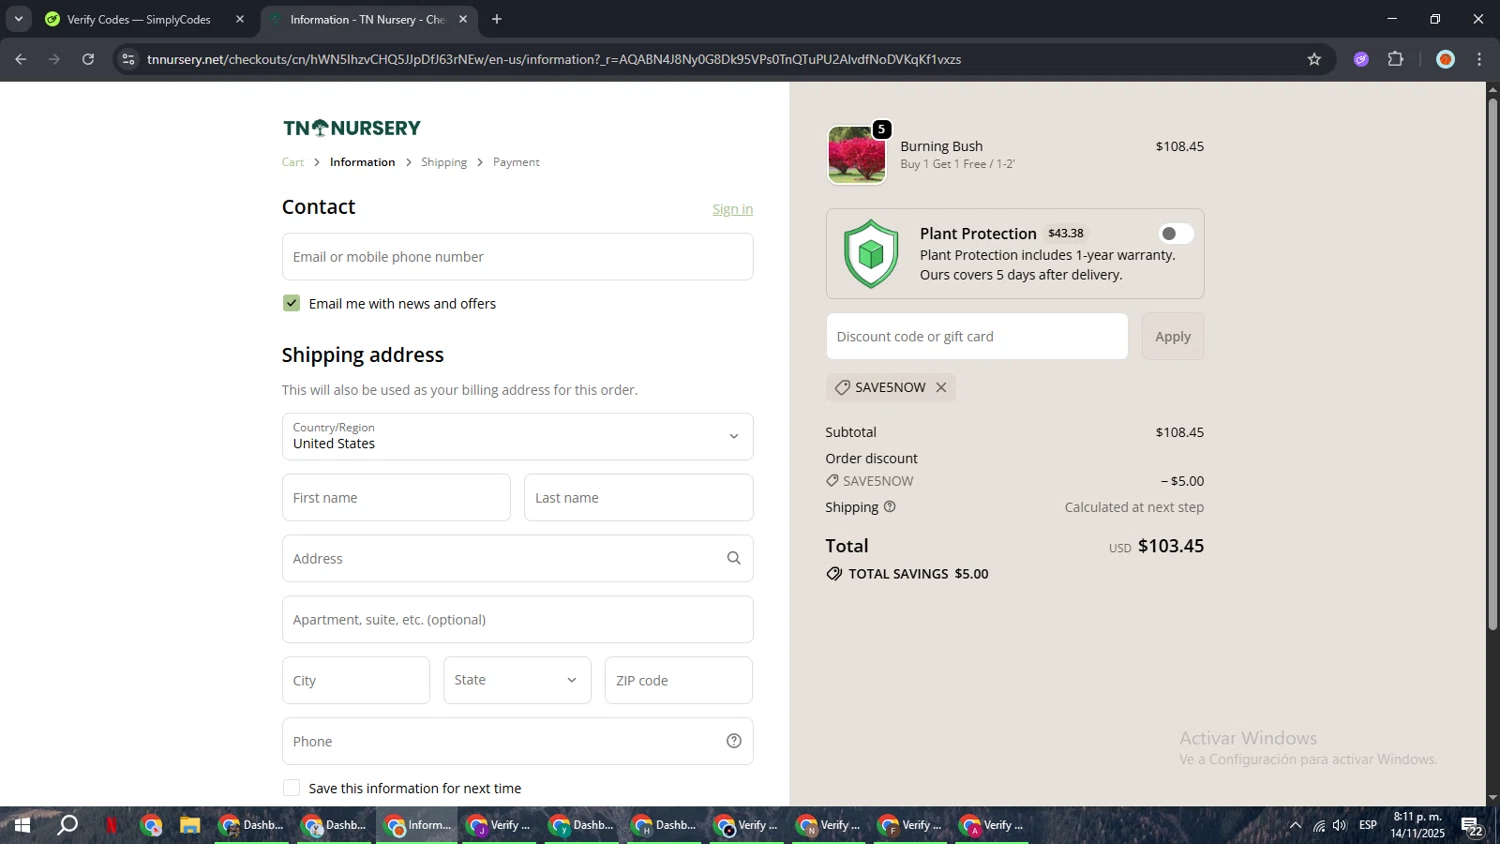Click the TN Nursery logo
Viewport: 1500px width, 844px height.
352,128
